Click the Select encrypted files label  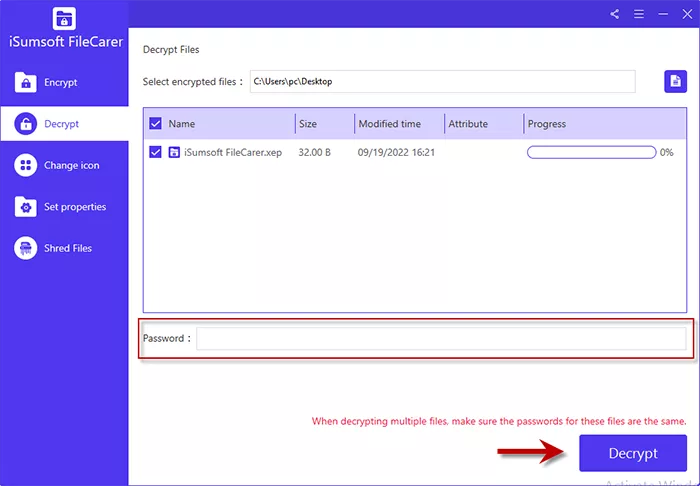click(192, 82)
